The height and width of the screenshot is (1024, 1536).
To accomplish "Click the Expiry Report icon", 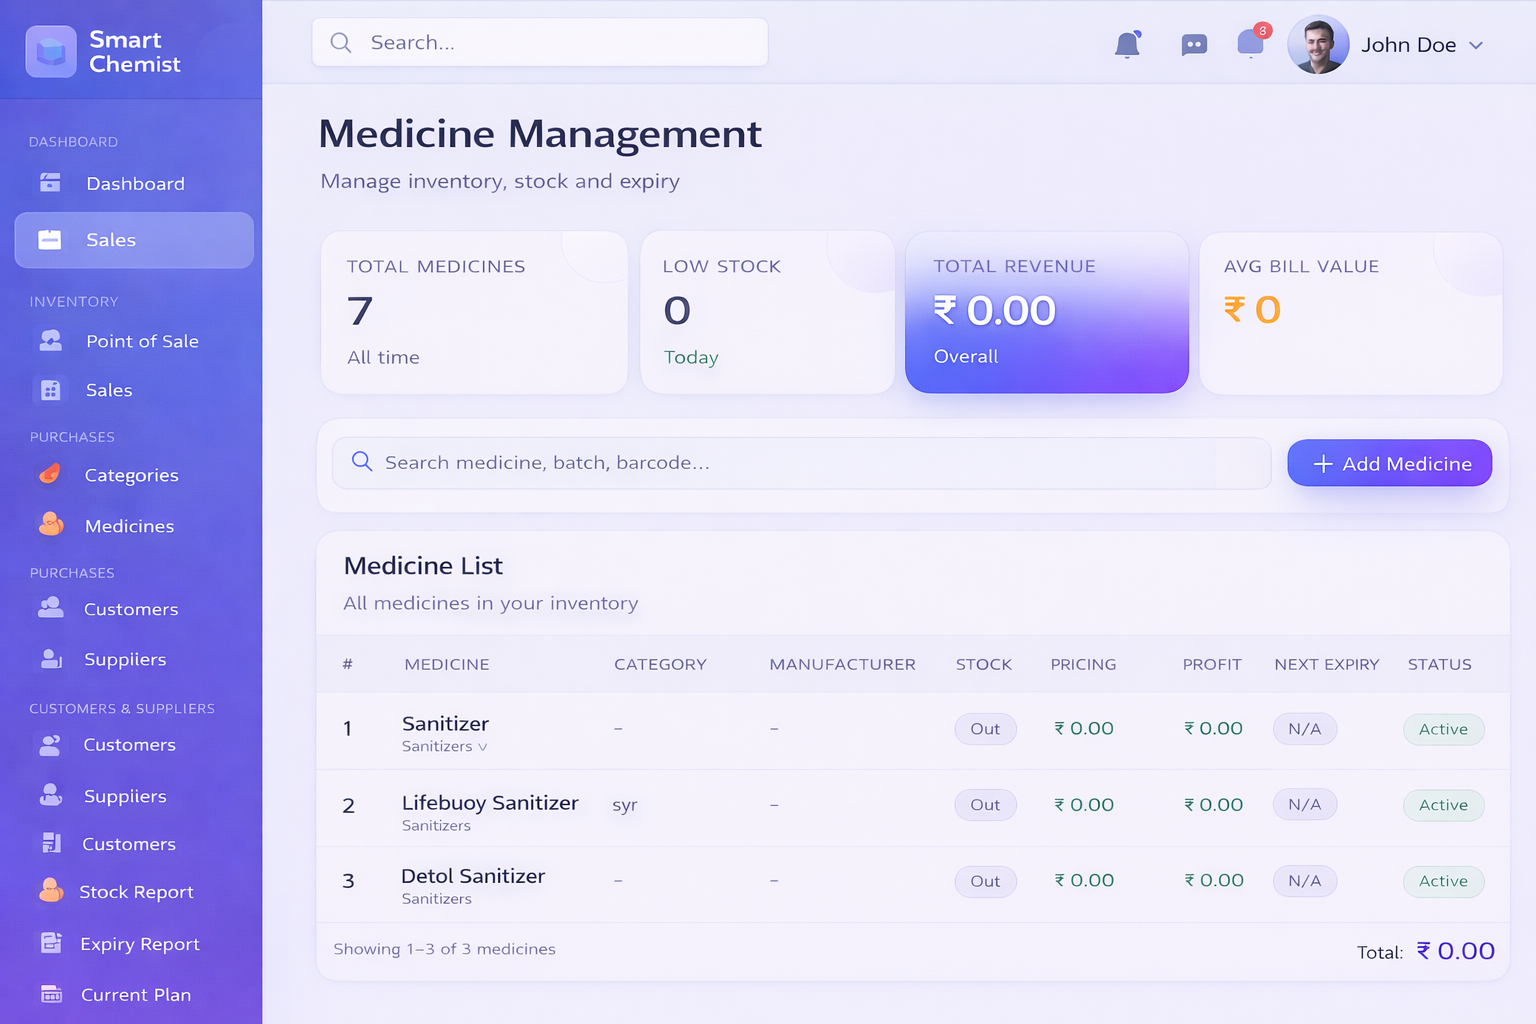I will (50, 943).
